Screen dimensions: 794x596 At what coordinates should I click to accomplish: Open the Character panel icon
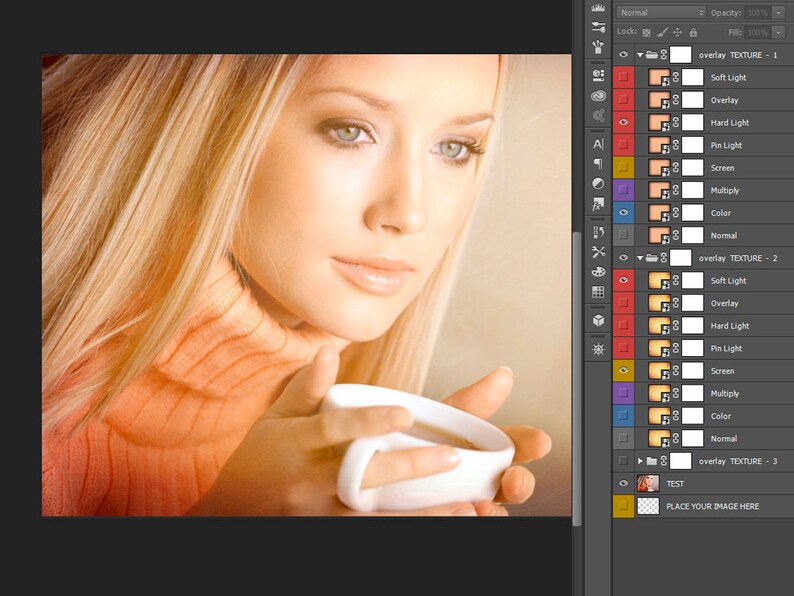598,144
